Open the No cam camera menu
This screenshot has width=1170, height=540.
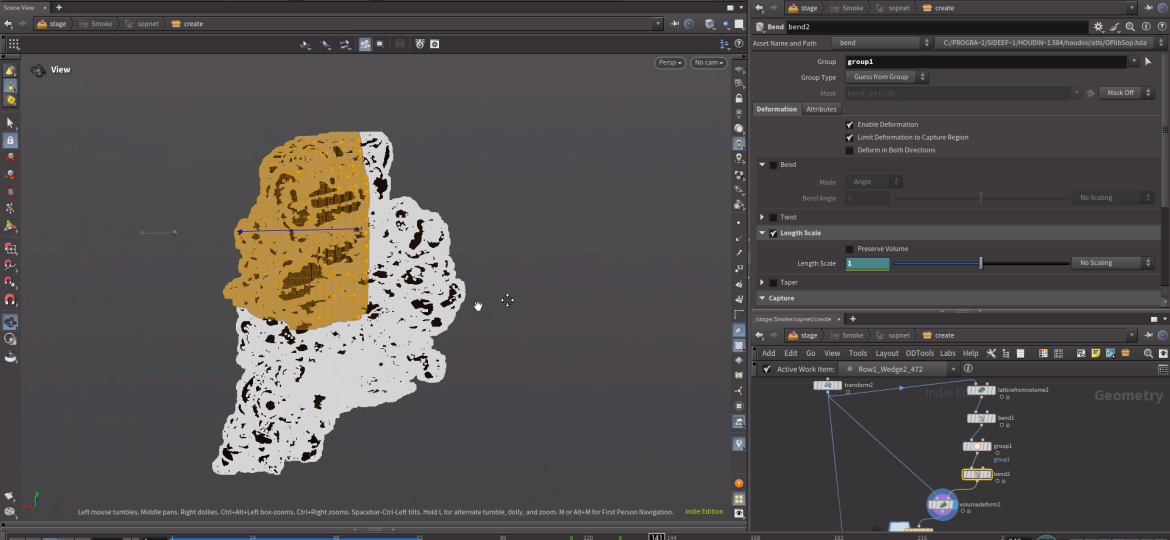point(708,63)
